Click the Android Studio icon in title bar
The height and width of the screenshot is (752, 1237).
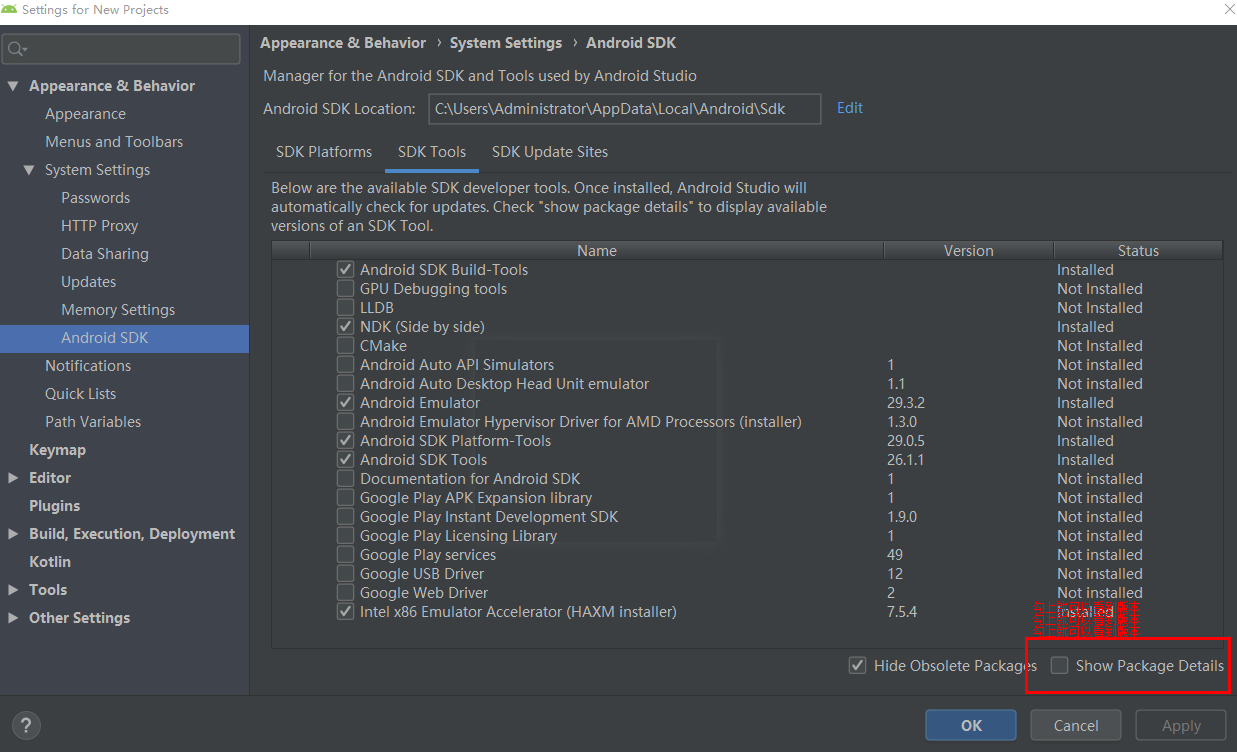click(x=9, y=9)
